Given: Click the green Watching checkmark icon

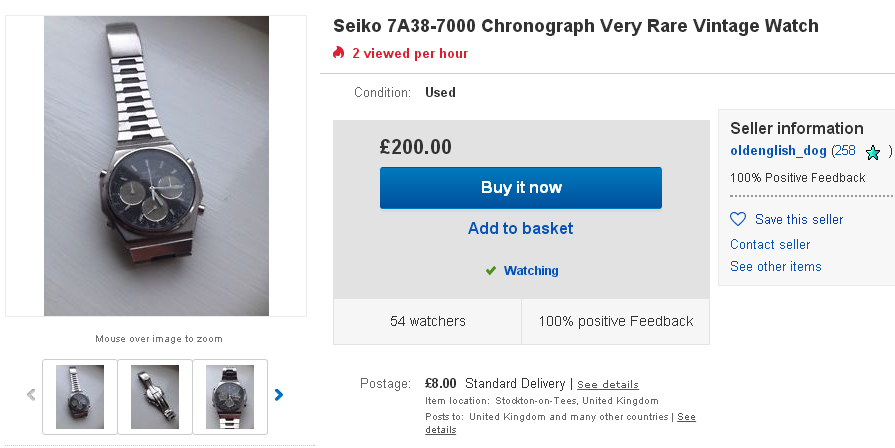Looking at the screenshot, I should point(491,271).
